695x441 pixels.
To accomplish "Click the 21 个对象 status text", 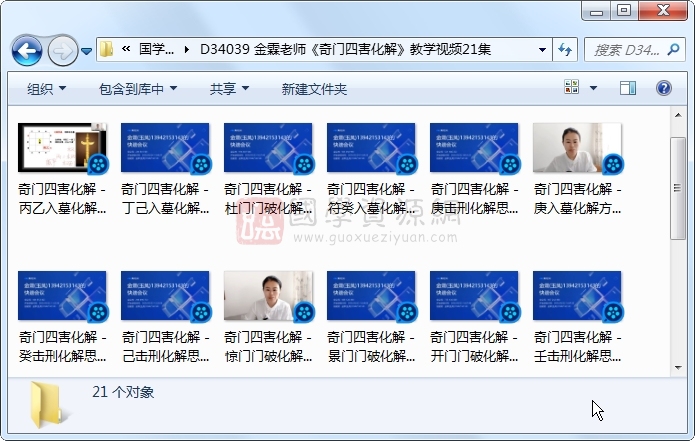I will click(x=123, y=392).
